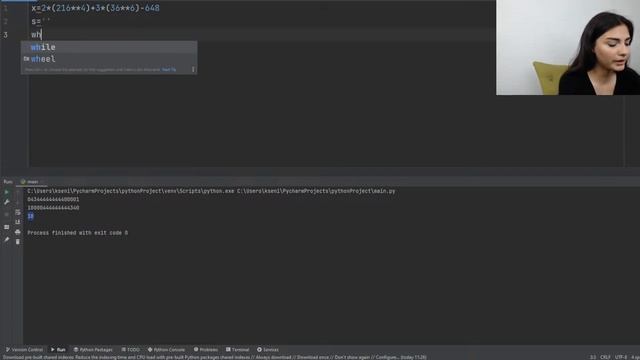Click 'Next Tip' link in completion popup
Screen dimensions: 640x360
tap(169, 70)
